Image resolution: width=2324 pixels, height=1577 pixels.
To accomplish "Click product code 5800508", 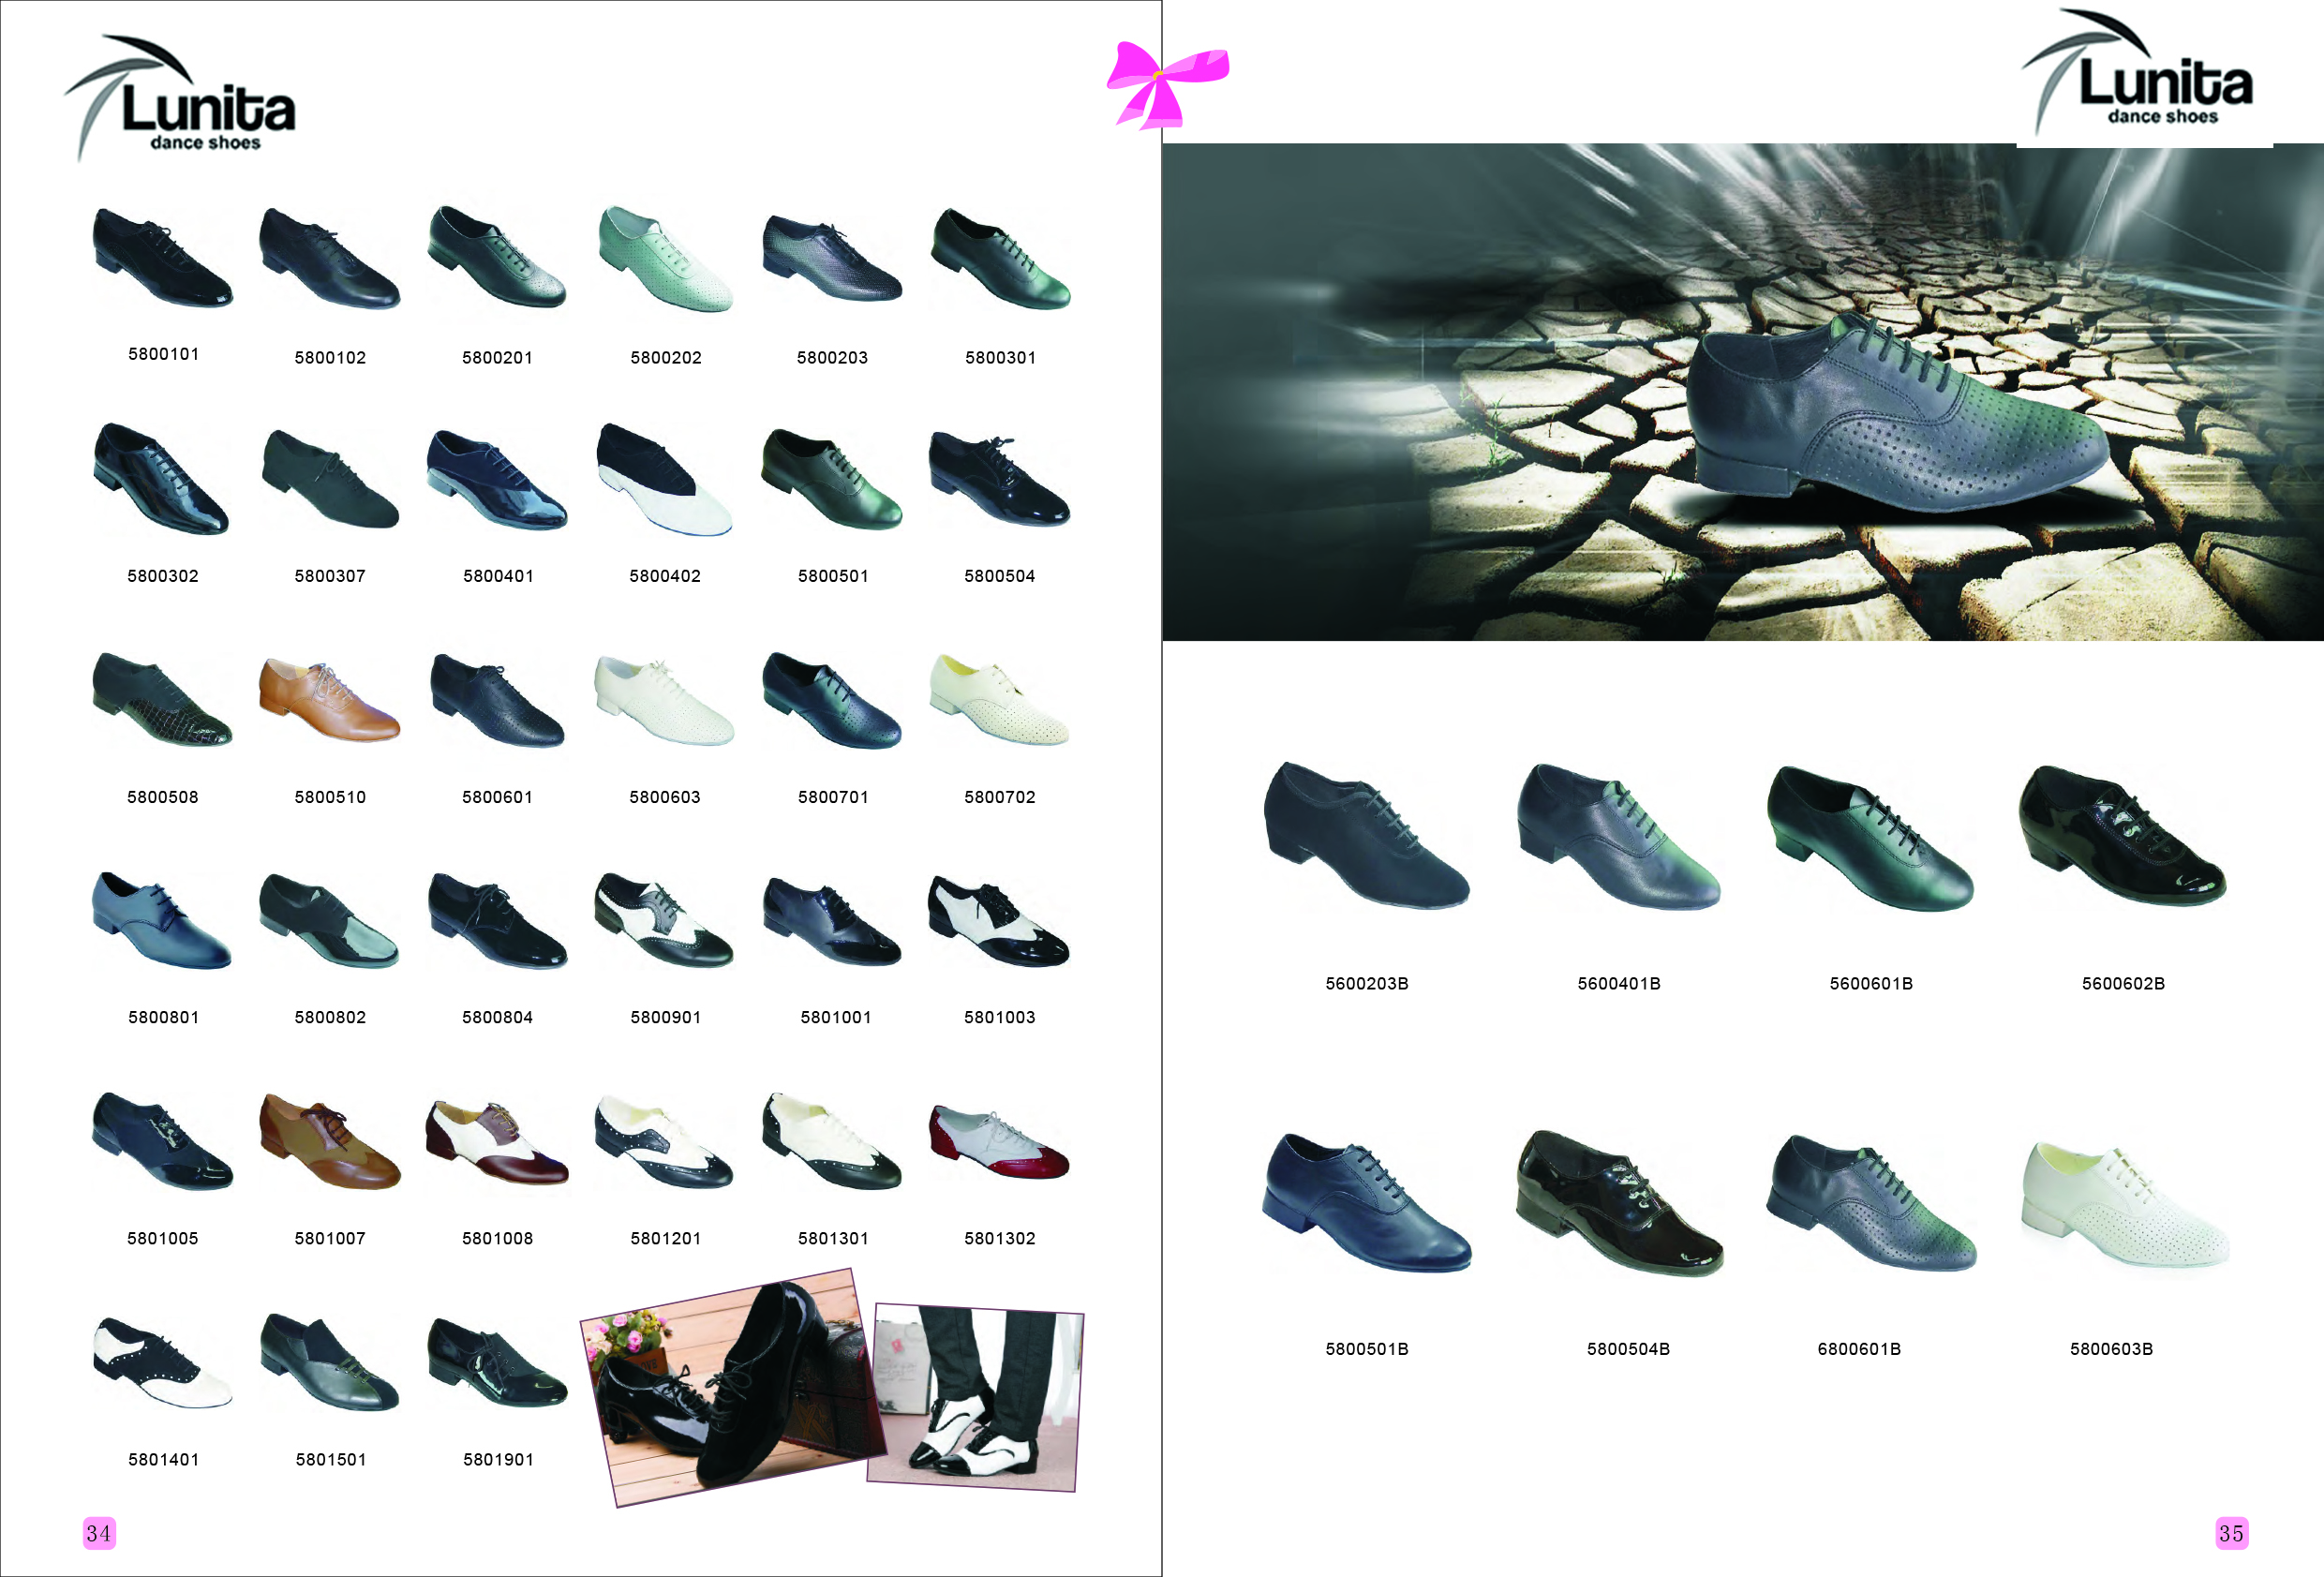I will (162, 797).
